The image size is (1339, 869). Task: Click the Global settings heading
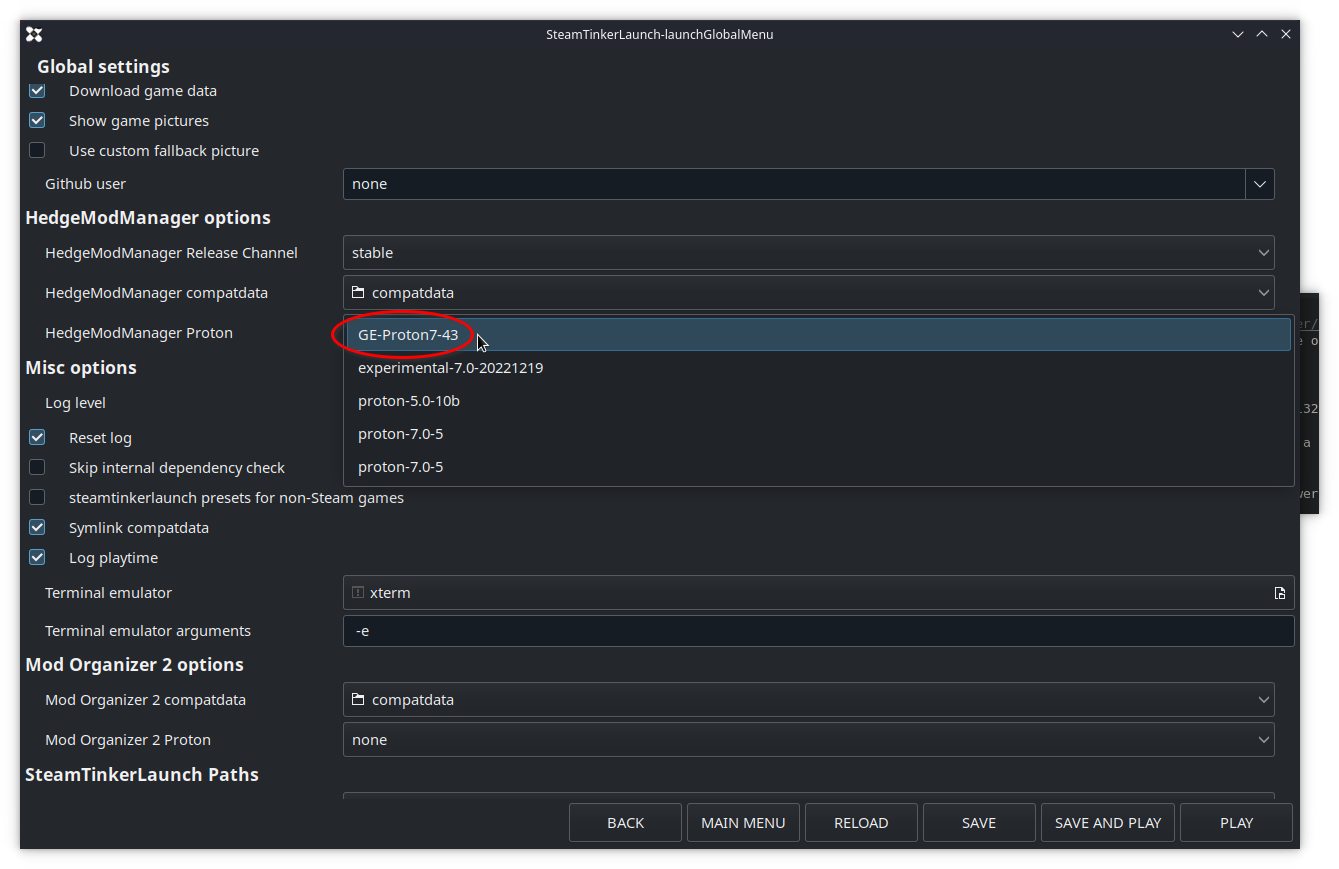coord(104,67)
